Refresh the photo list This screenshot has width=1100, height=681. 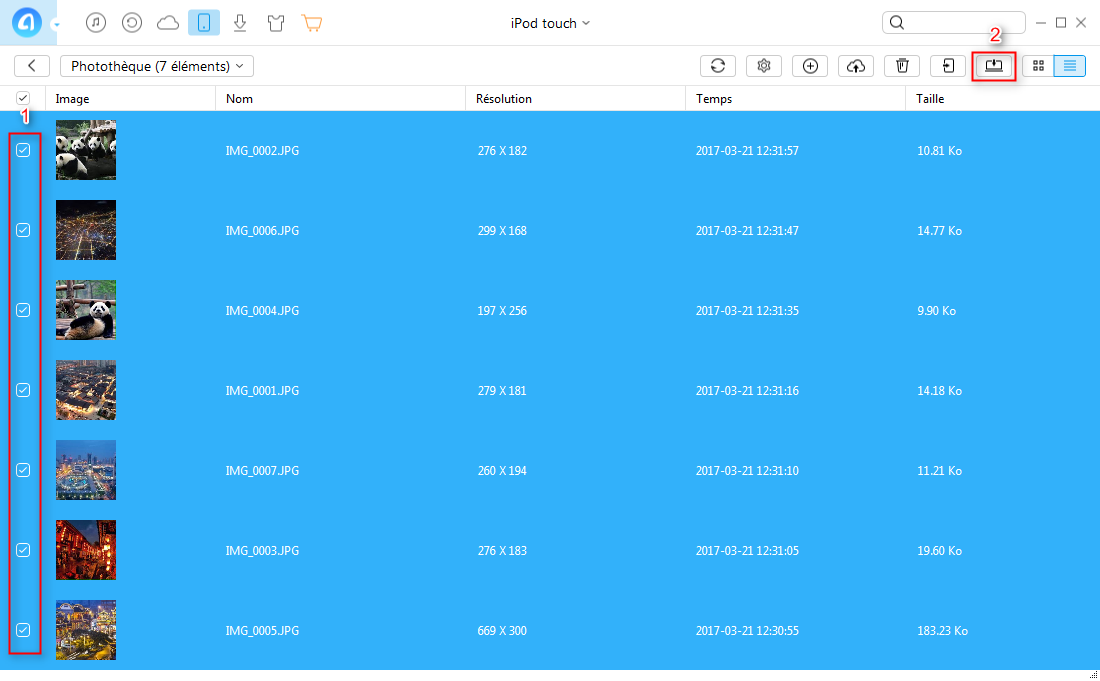point(718,66)
